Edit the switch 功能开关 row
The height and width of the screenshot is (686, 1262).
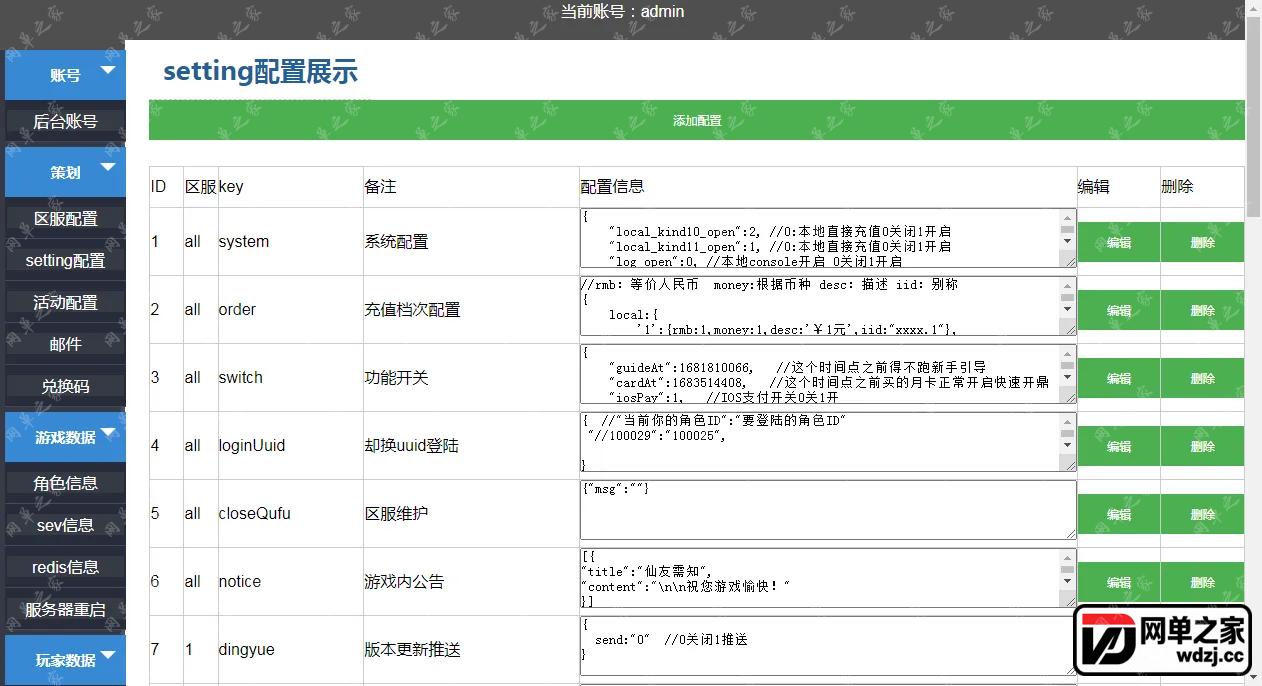click(1118, 378)
